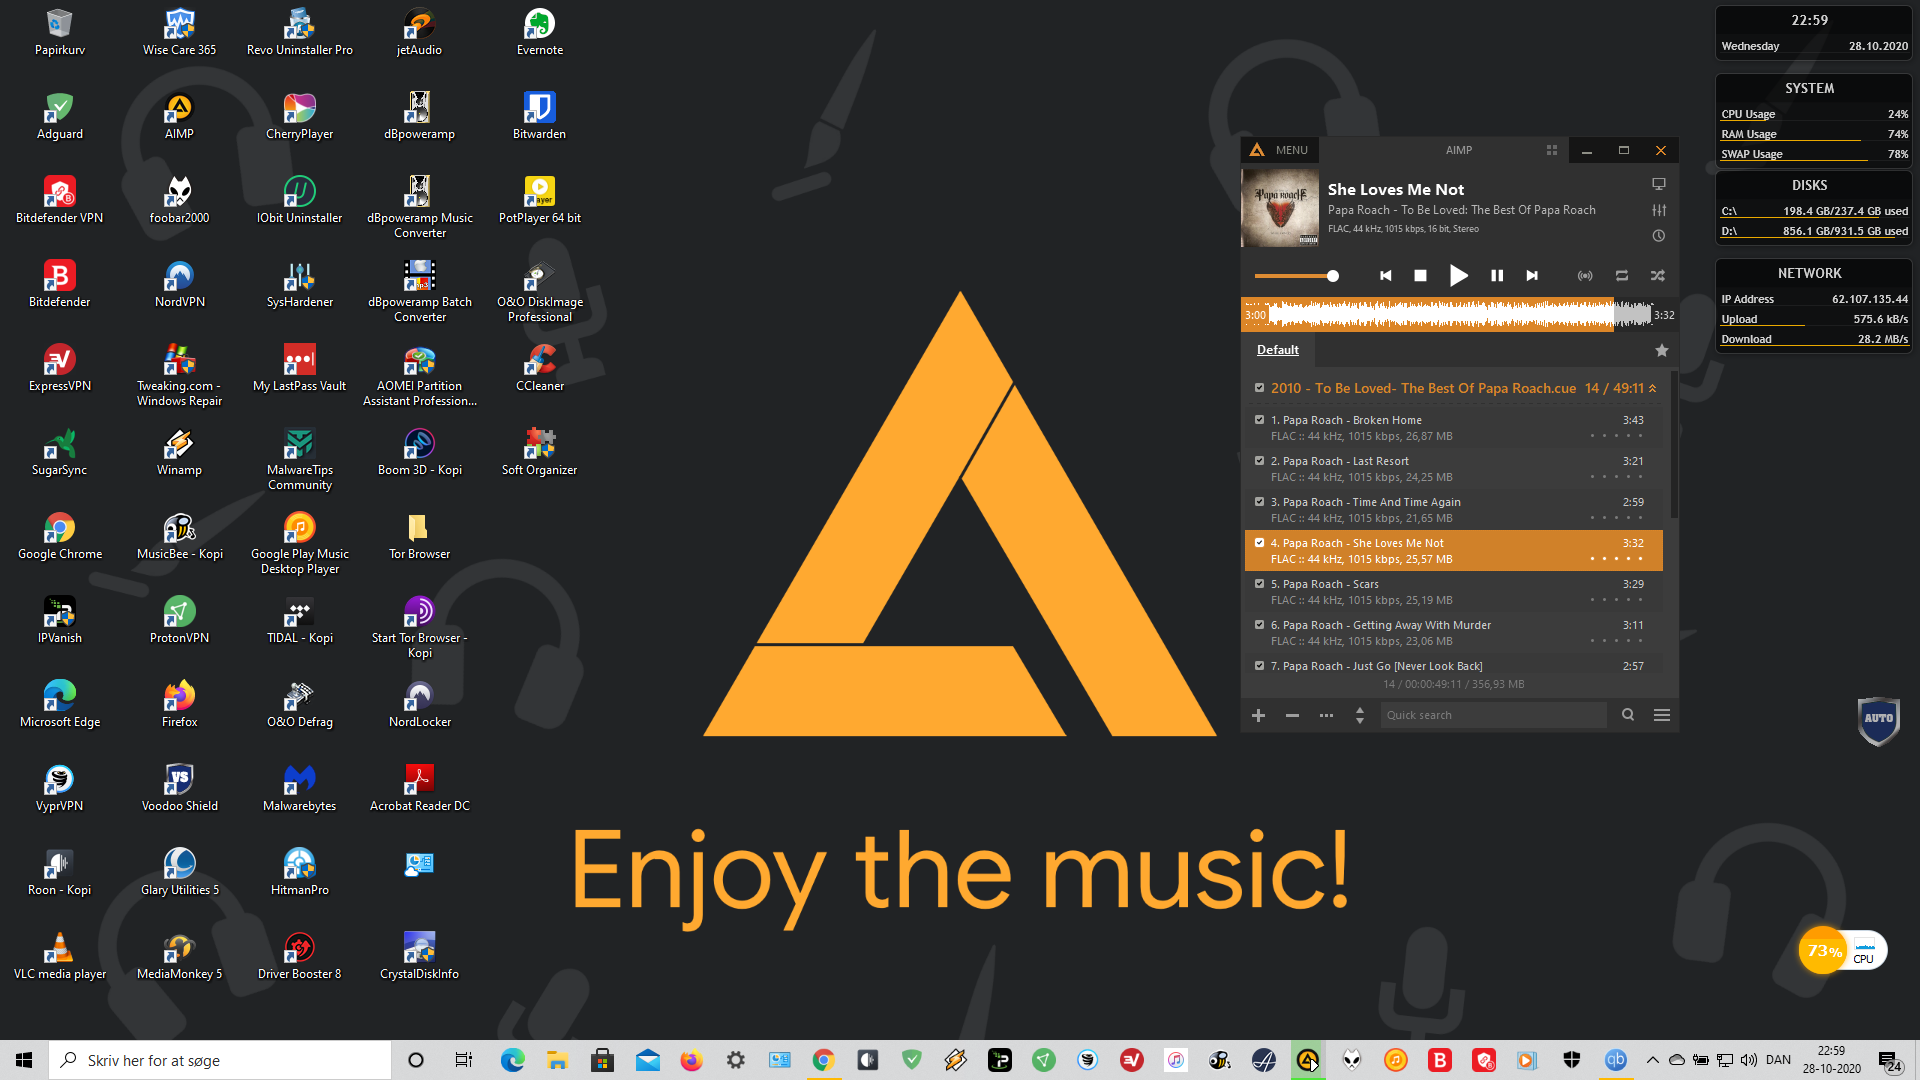The height and width of the screenshot is (1080, 1920).
Task: Uncheck the Scars track checkbox
Action: [1260, 584]
